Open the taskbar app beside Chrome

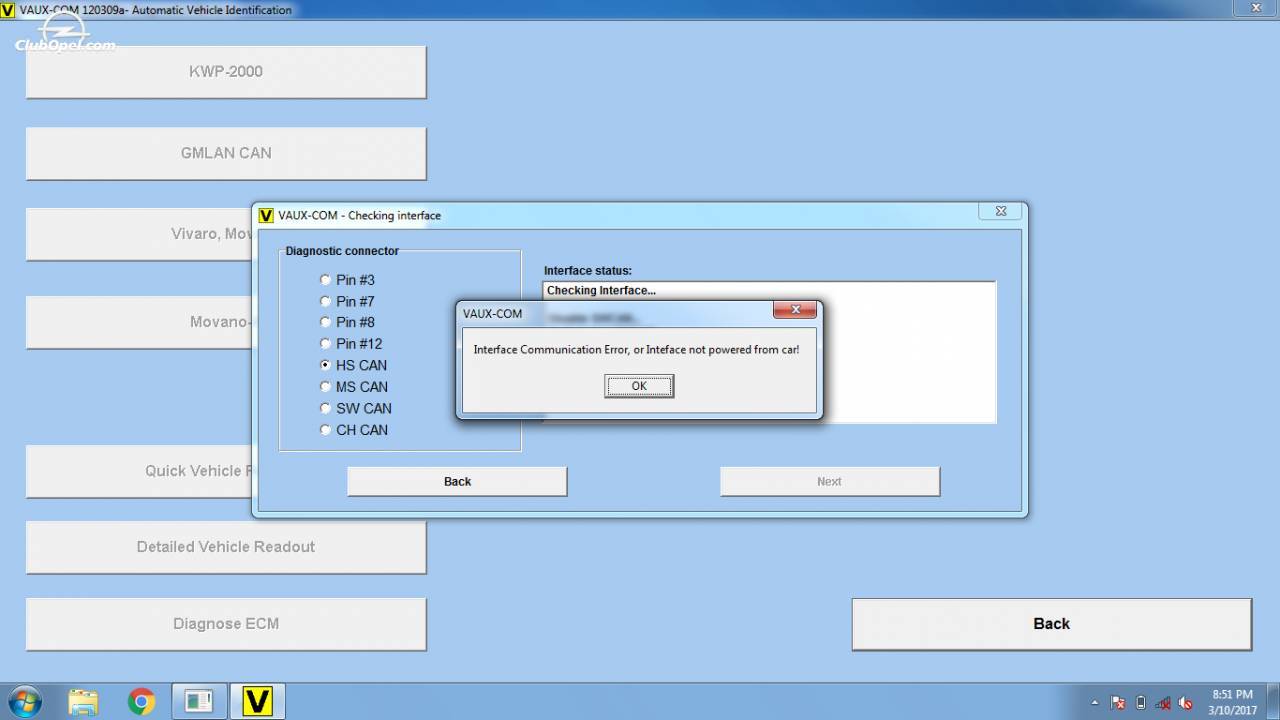pyautogui.click(x=199, y=701)
